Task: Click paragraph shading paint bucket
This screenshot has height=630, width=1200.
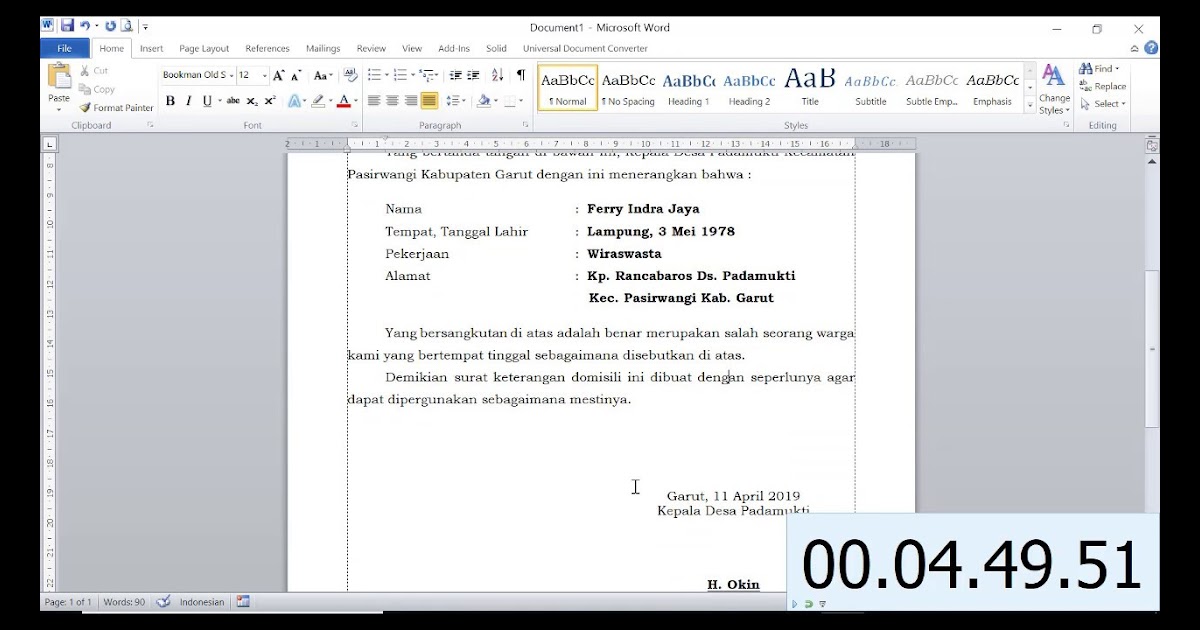Action: [484, 101]
